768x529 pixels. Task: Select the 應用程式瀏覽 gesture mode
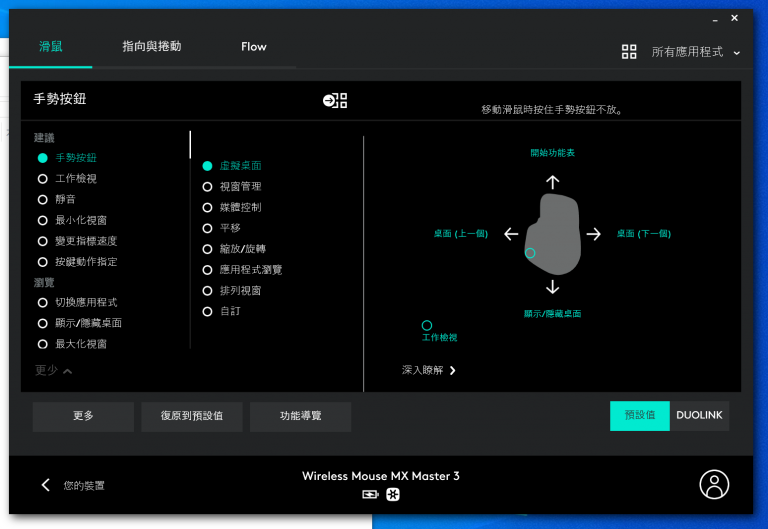pos(242,270)
